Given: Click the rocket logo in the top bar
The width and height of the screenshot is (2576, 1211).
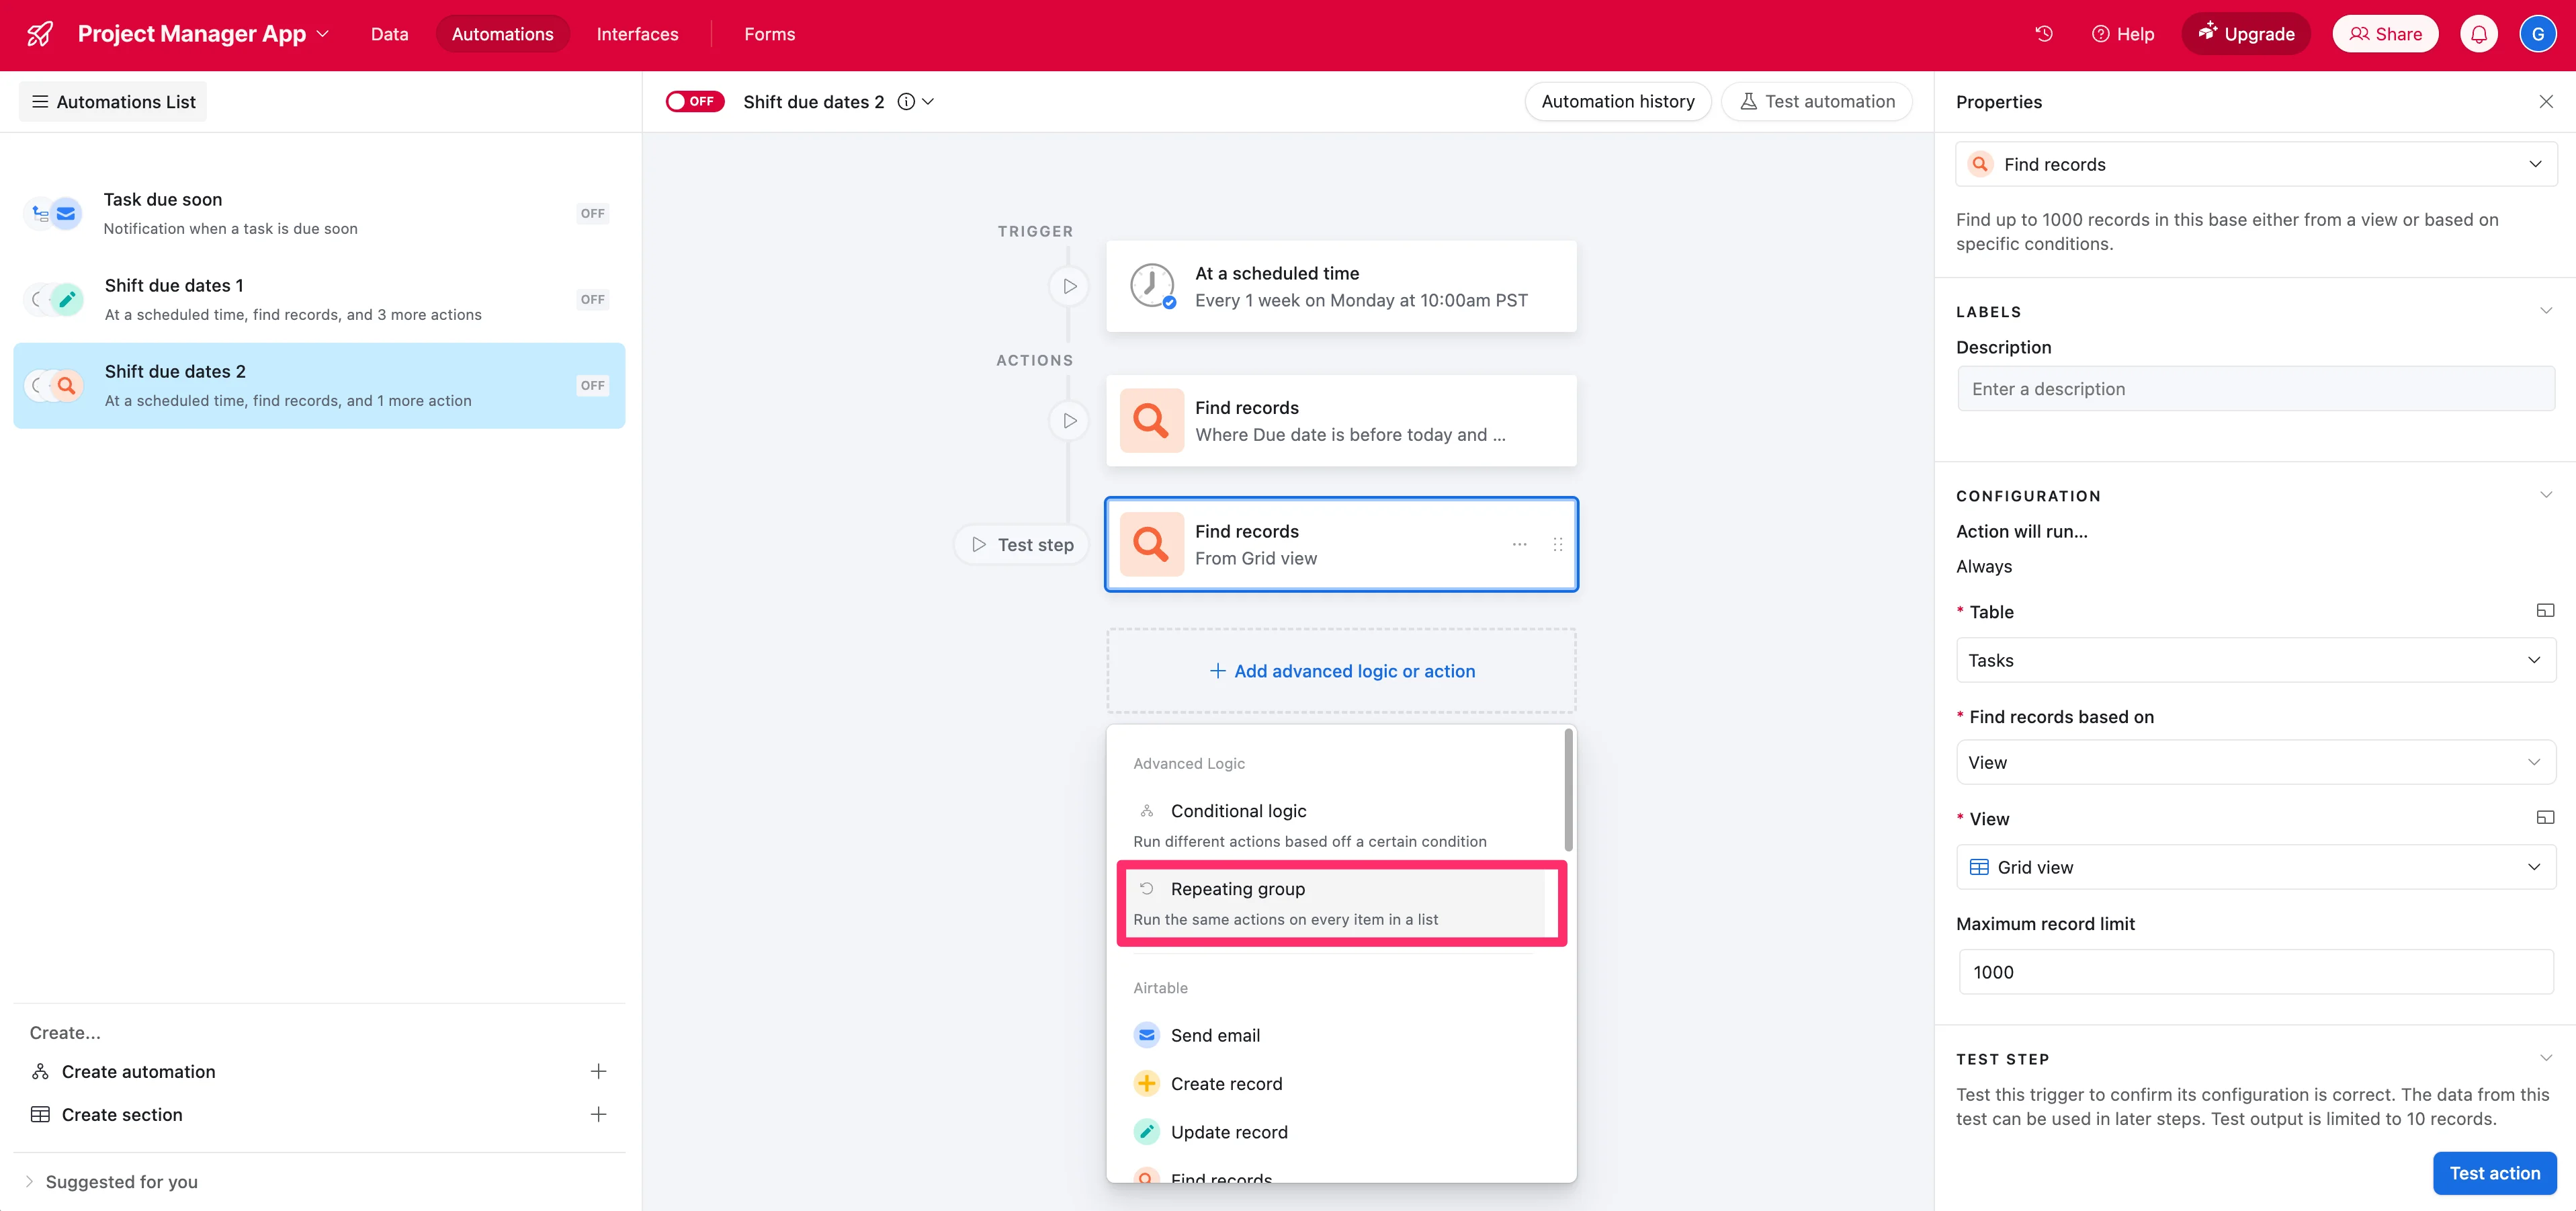Looking at the screenshot, I should (x=40, y=34).
